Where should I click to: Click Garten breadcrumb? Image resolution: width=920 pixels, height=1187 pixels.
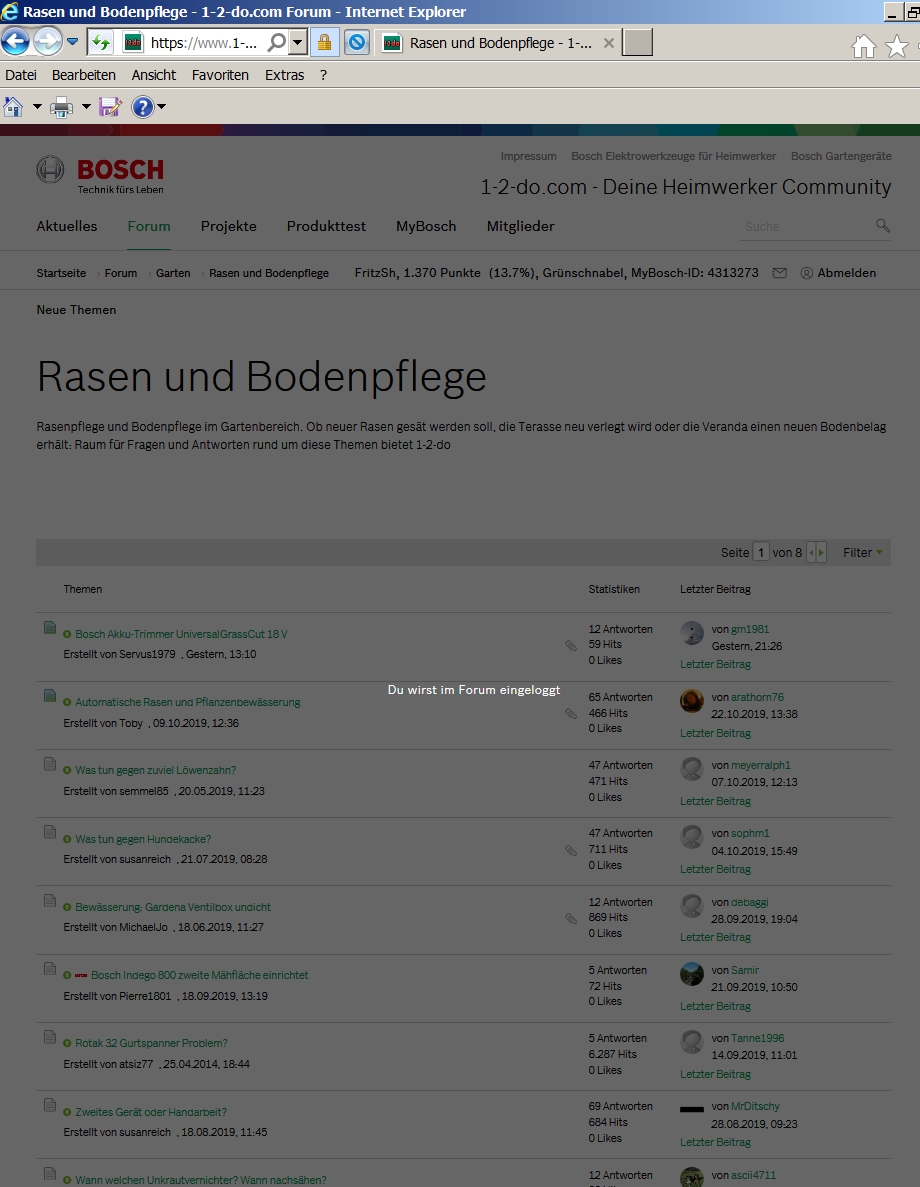[173, 273]
